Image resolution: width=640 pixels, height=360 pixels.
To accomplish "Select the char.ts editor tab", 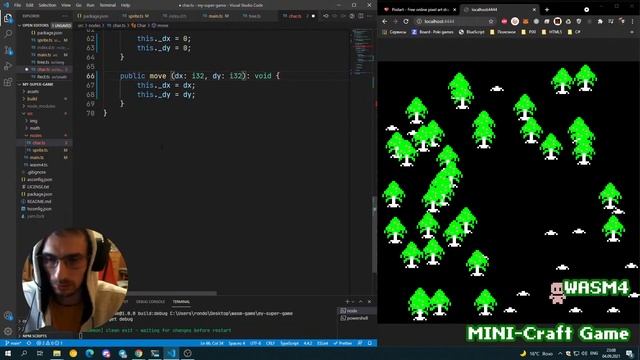I will (295, 16).
